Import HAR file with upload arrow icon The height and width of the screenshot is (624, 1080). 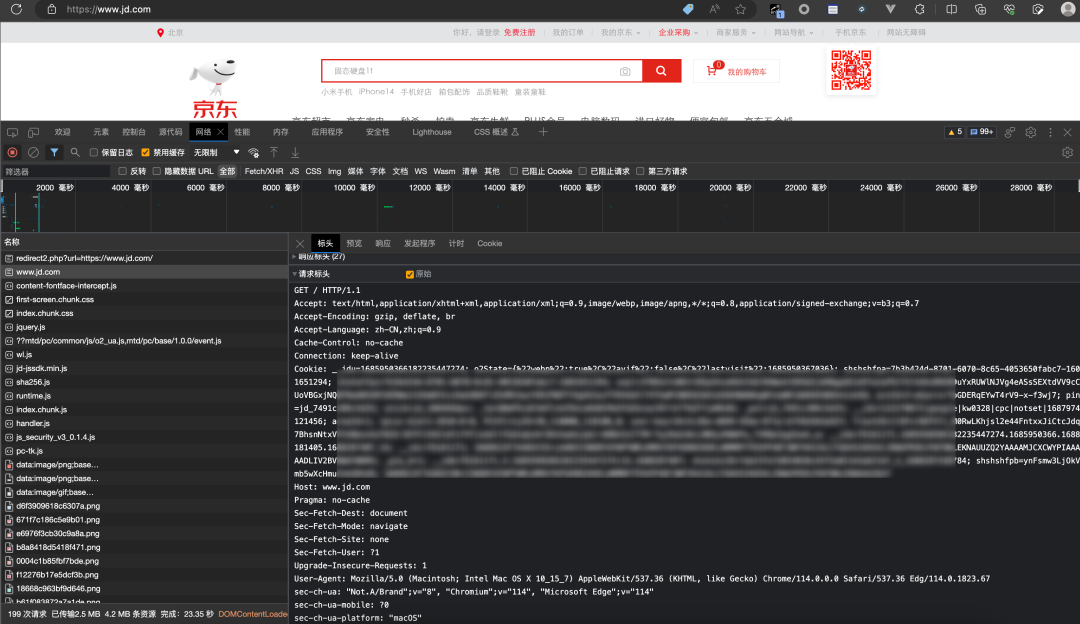tap(274, 152)
